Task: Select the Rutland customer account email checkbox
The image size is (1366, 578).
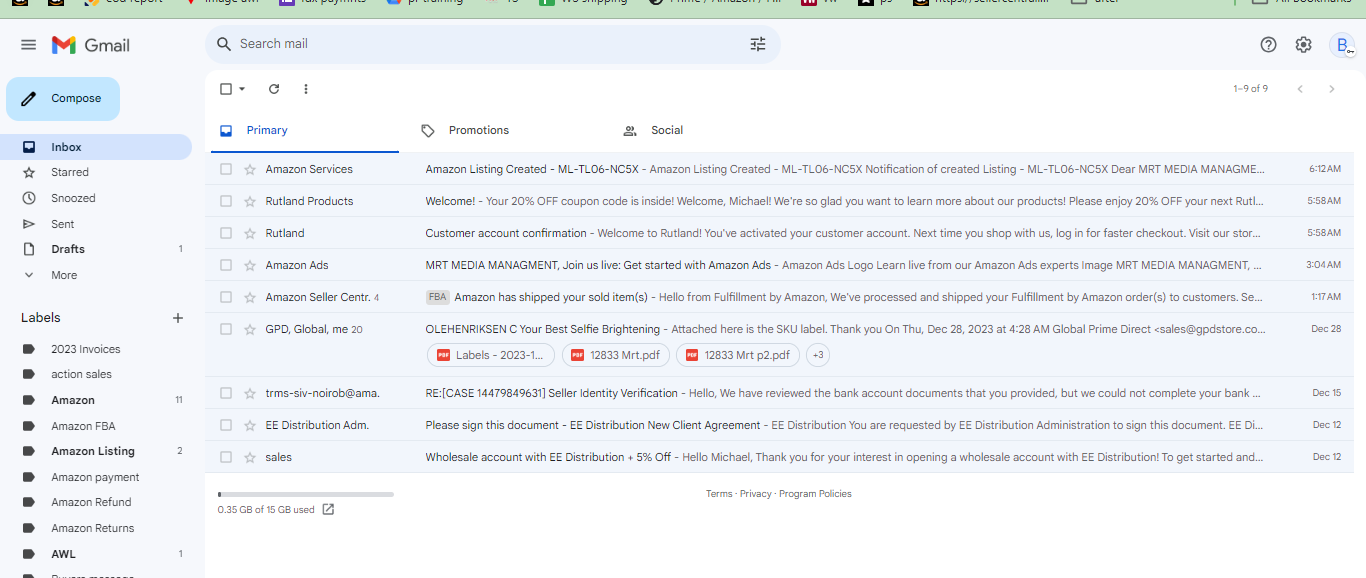Action: (226, 233)
